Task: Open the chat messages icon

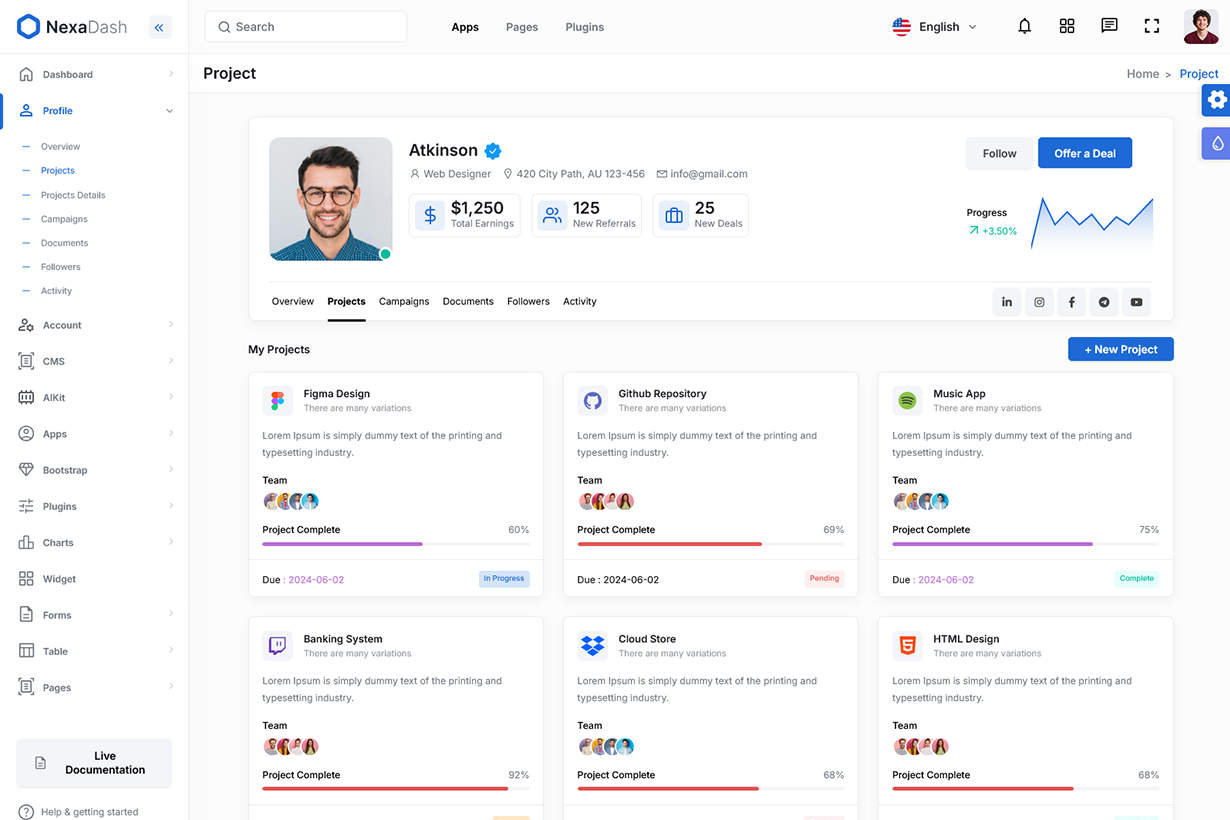Action: [1109, 27]
